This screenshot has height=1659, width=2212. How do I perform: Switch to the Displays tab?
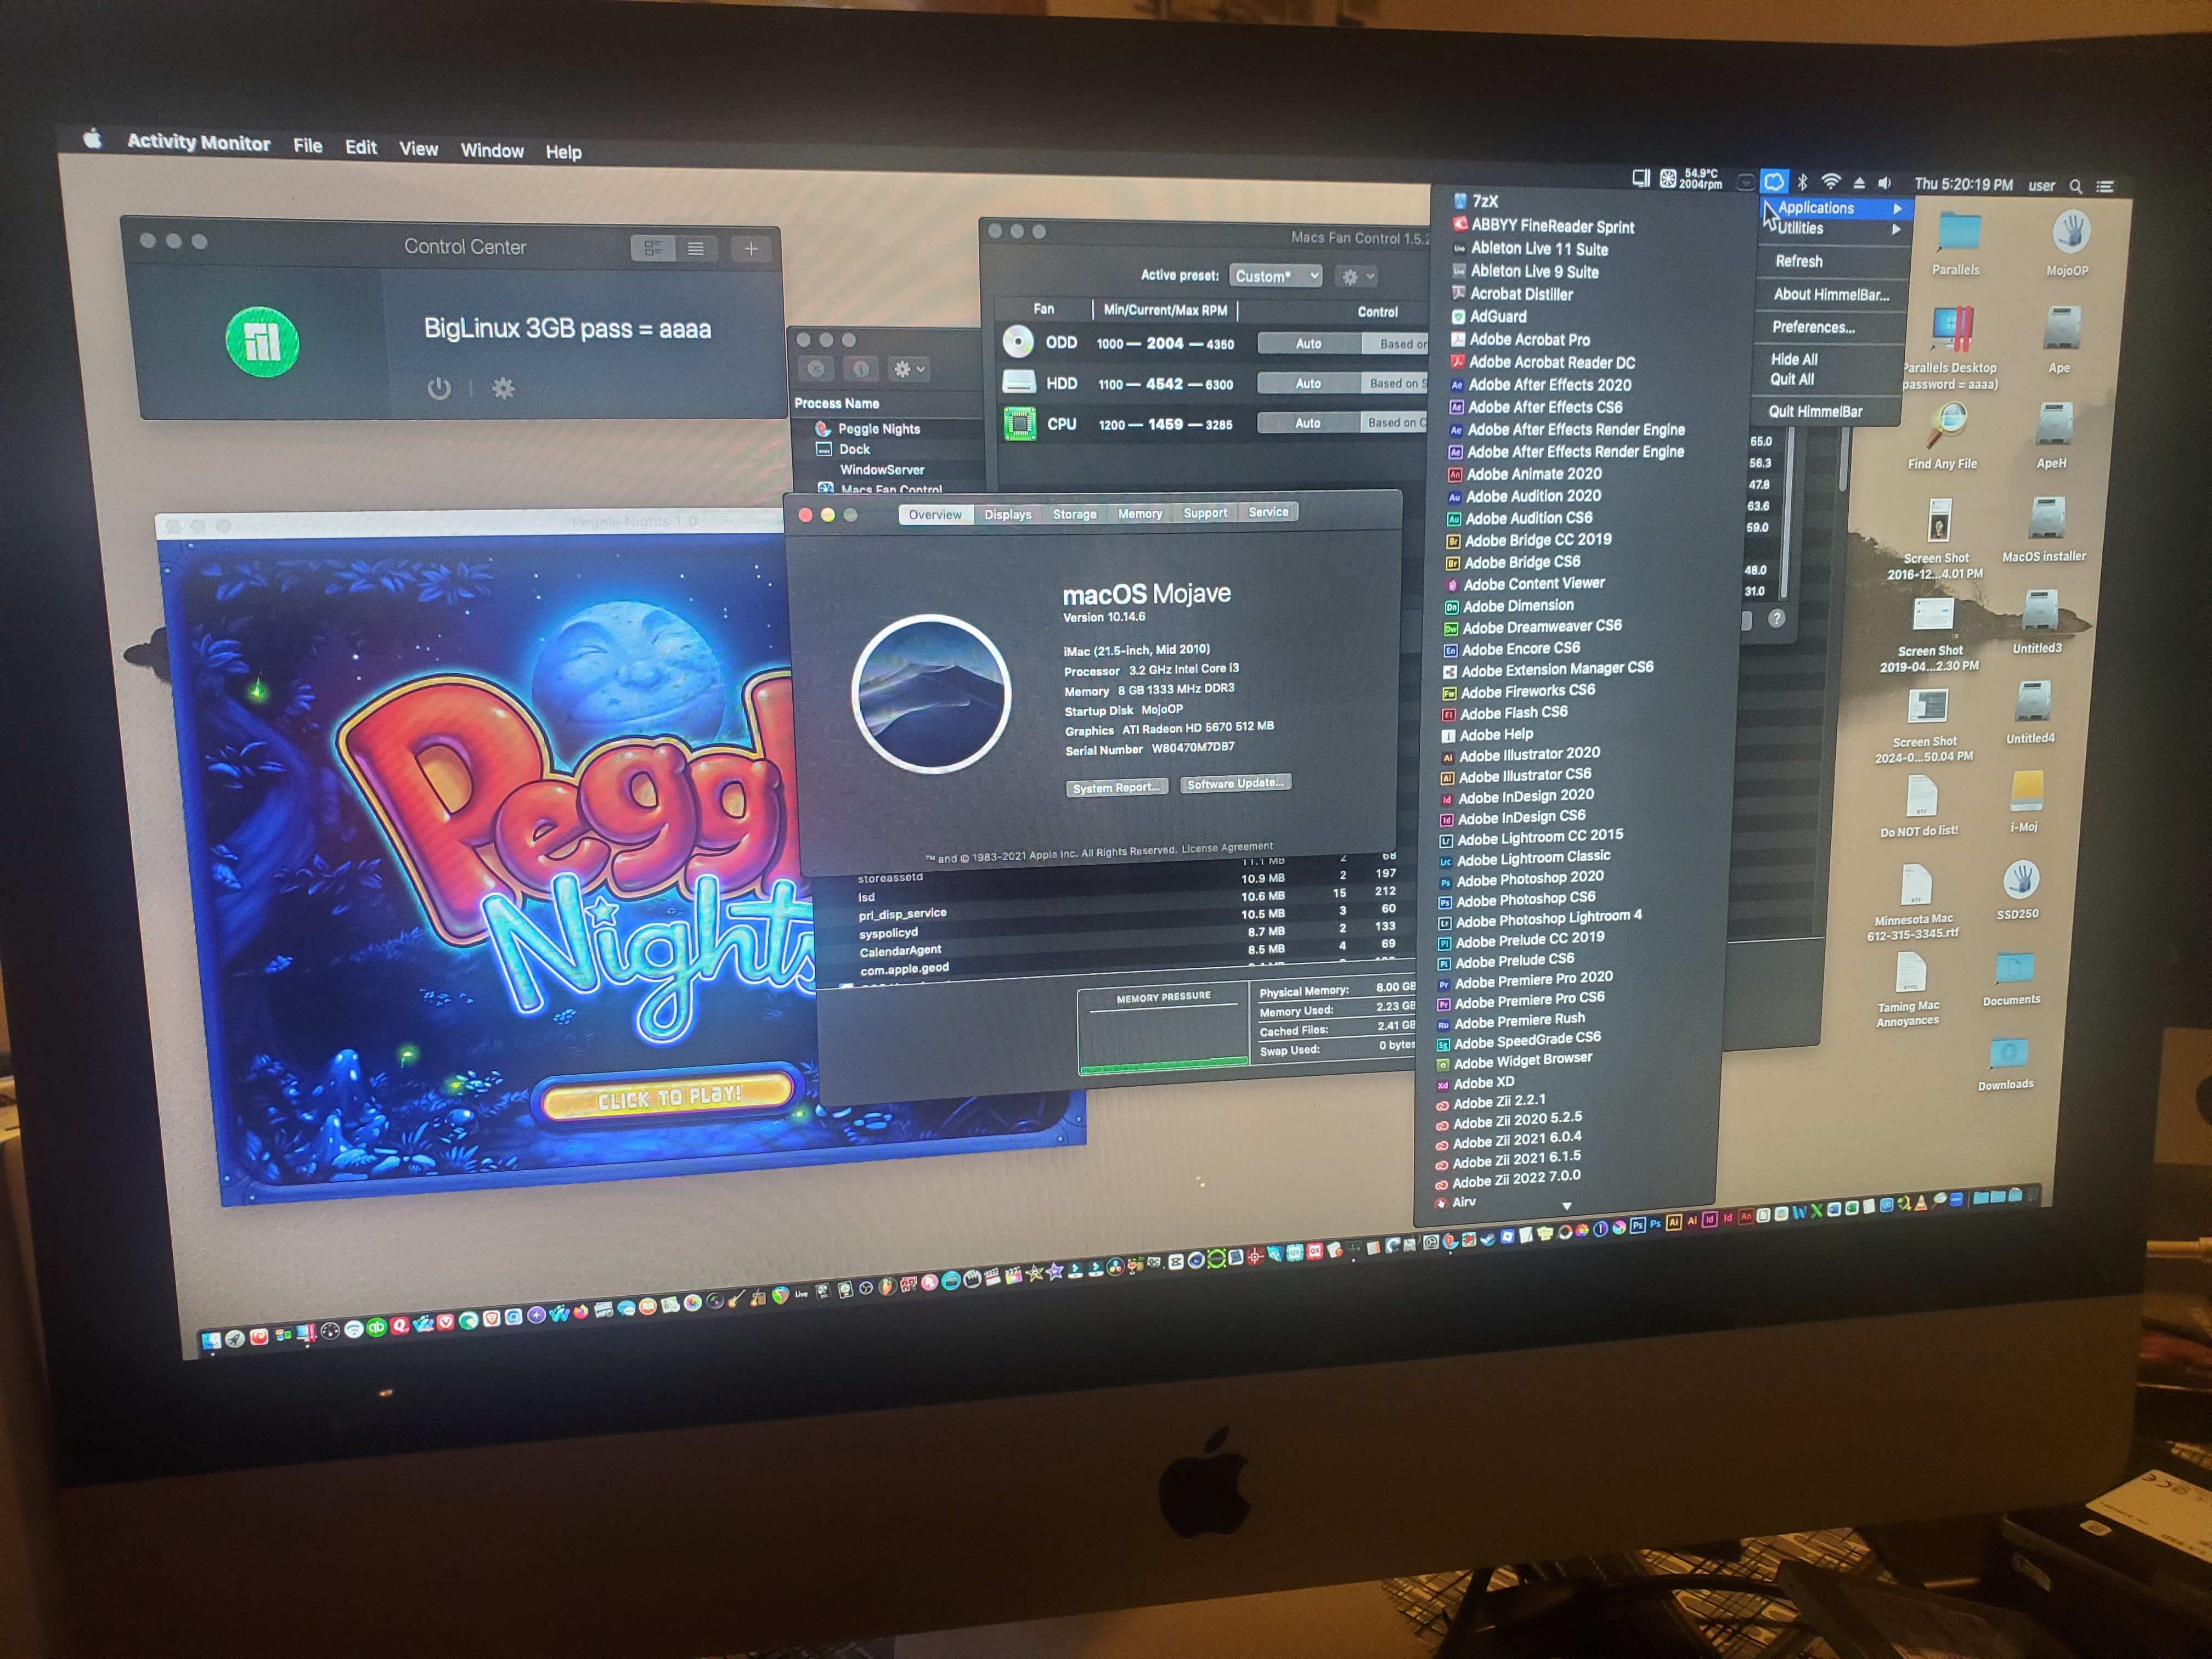click(x=1007, y=514)
